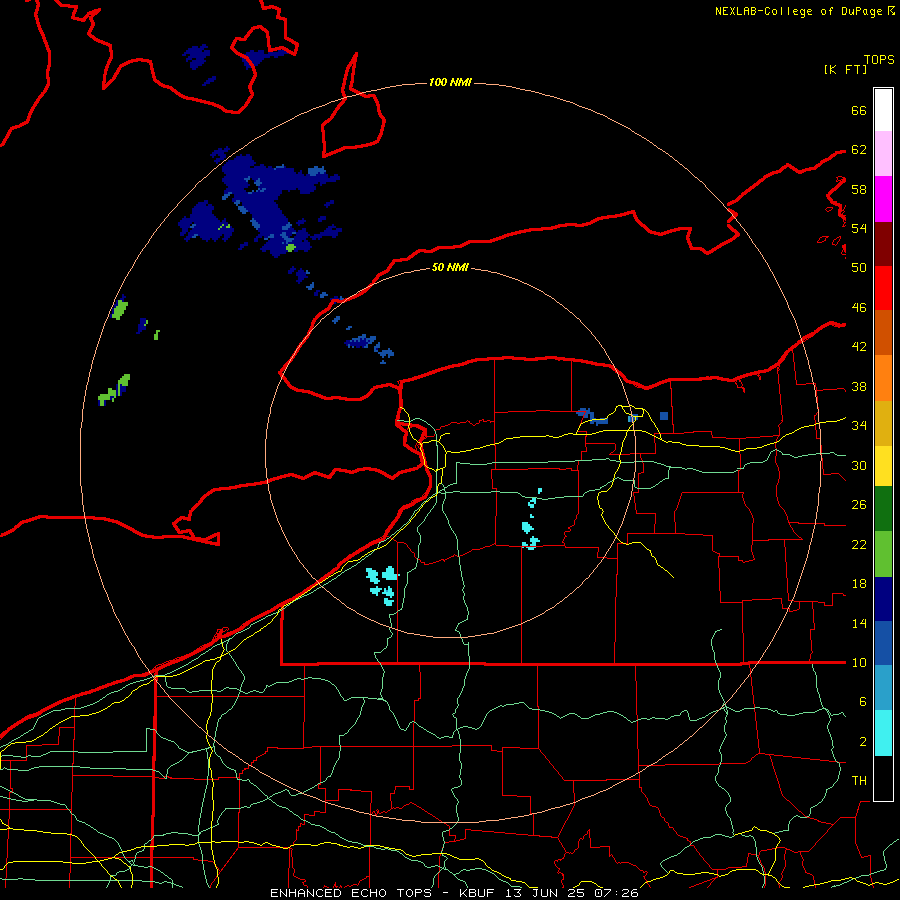Click the '62' legend value

pos(859,150)
